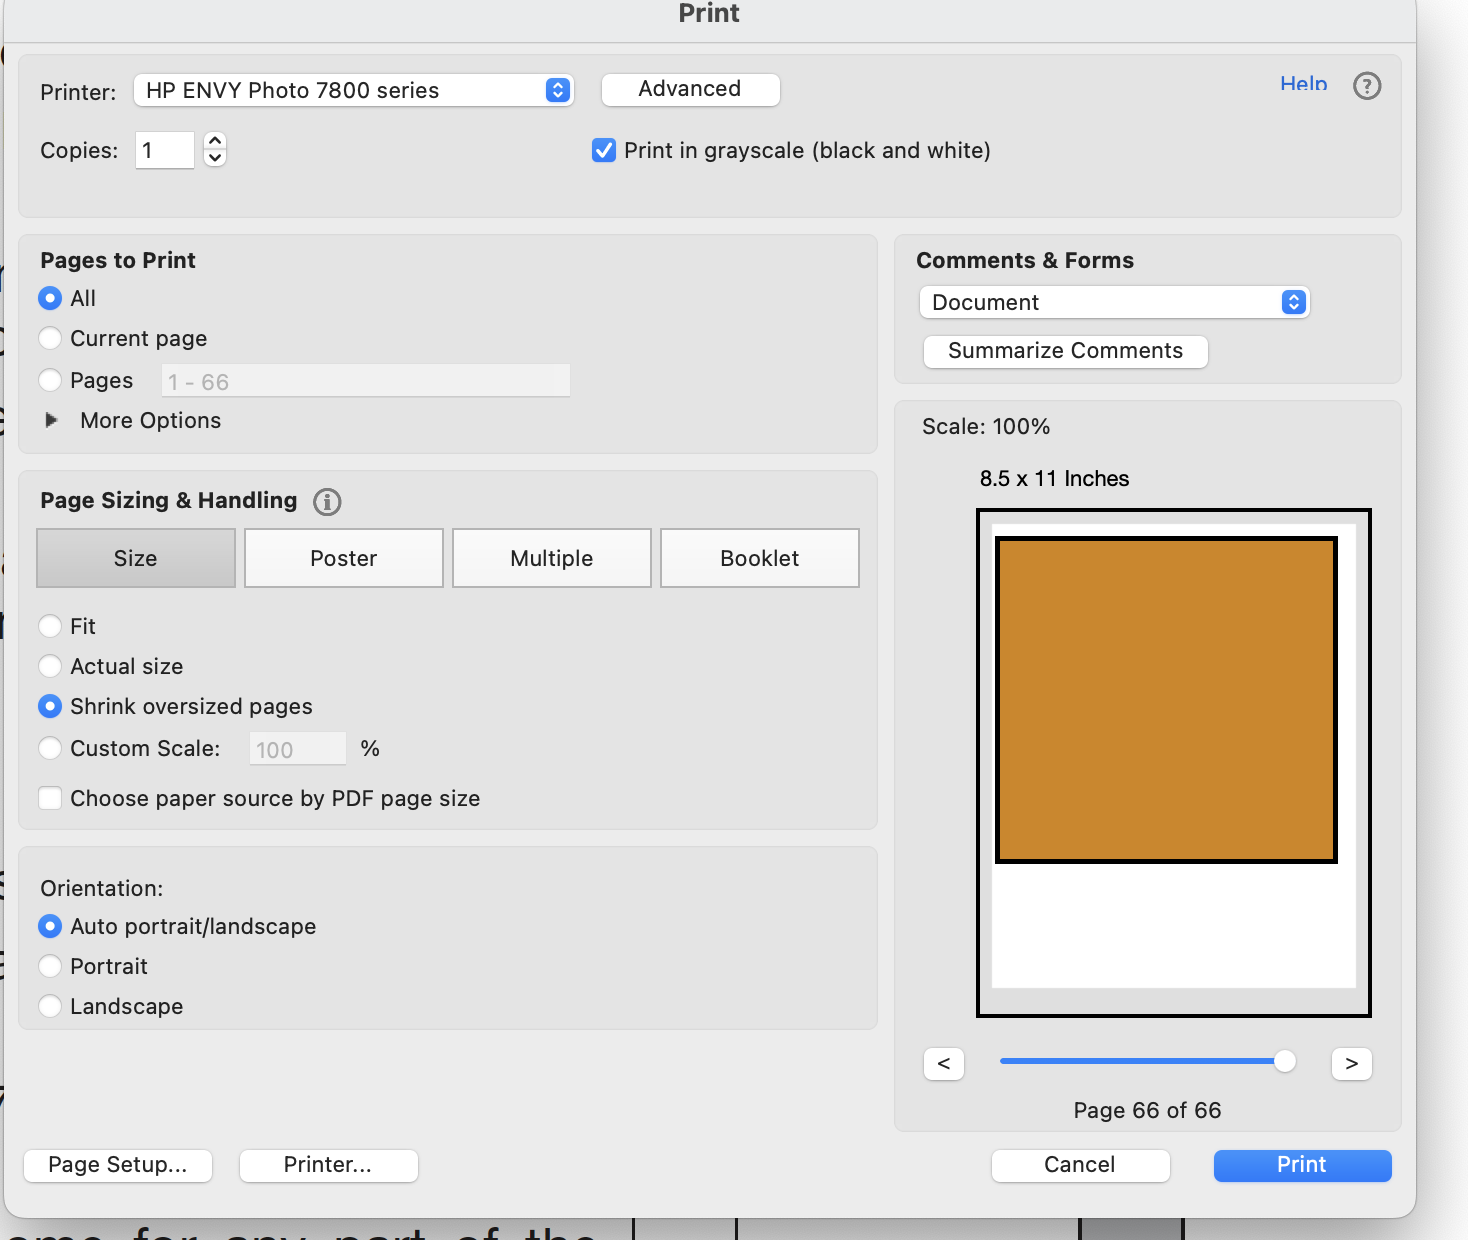Open the Printer dropdown menu
This screenshot has width=1468, height=1240.
[353, 90]
